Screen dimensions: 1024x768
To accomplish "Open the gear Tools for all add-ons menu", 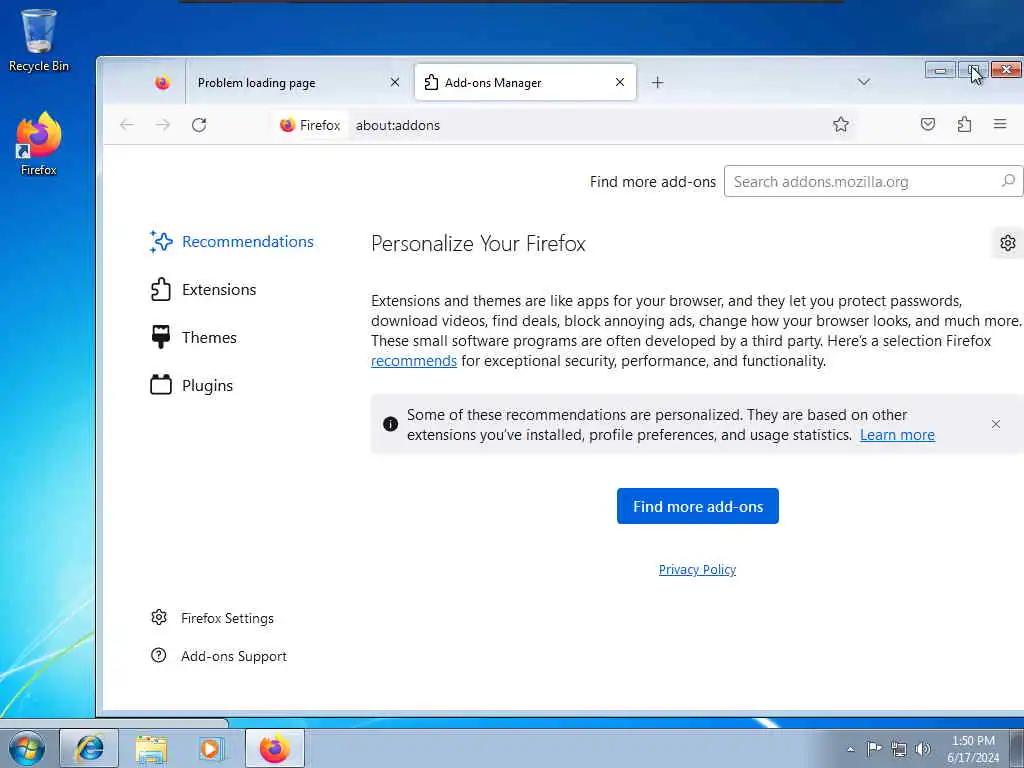I will point(1008,243).
